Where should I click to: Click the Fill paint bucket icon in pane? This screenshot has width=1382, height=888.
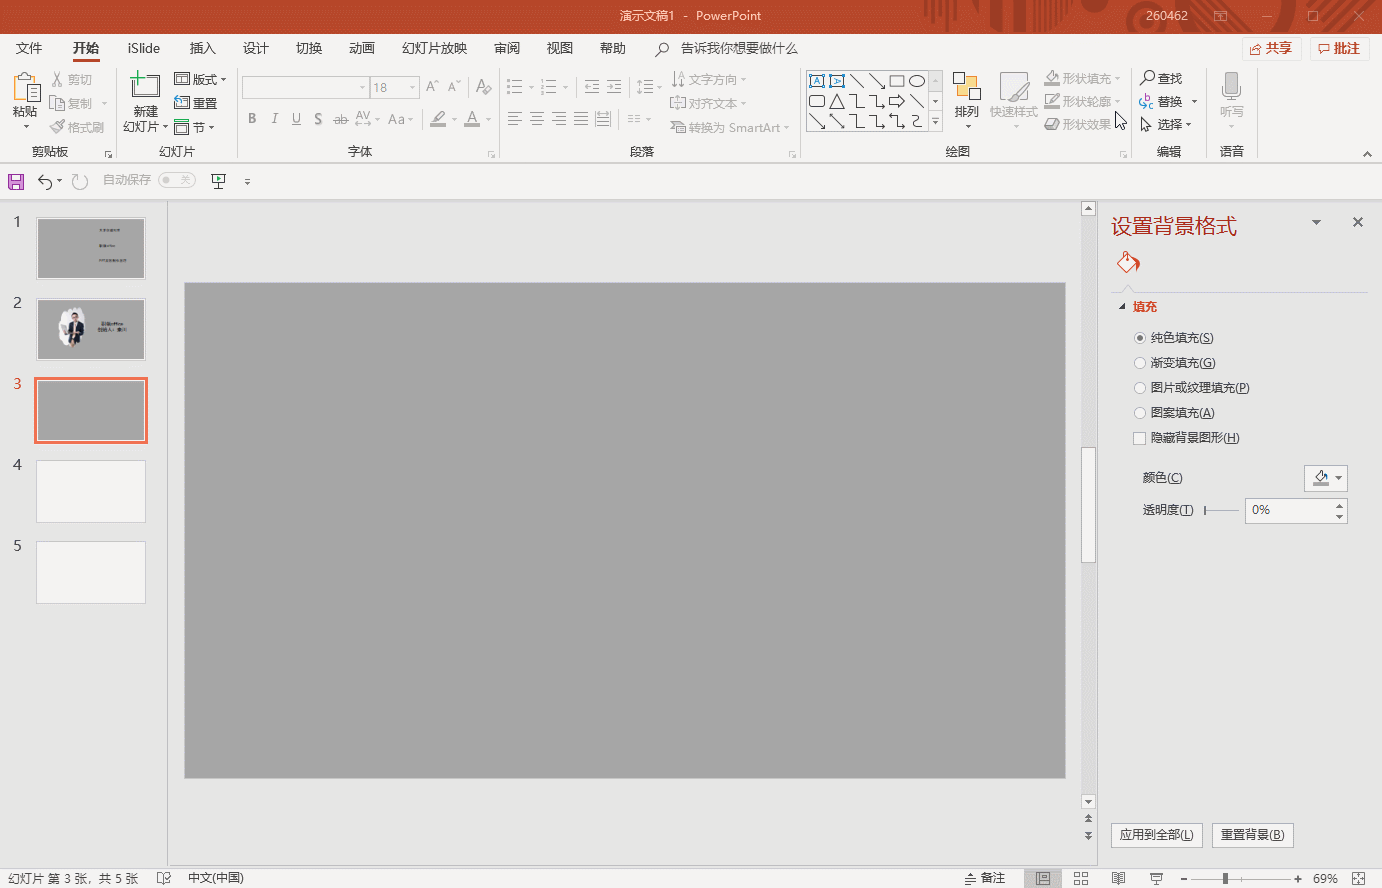coord(1128,263)
